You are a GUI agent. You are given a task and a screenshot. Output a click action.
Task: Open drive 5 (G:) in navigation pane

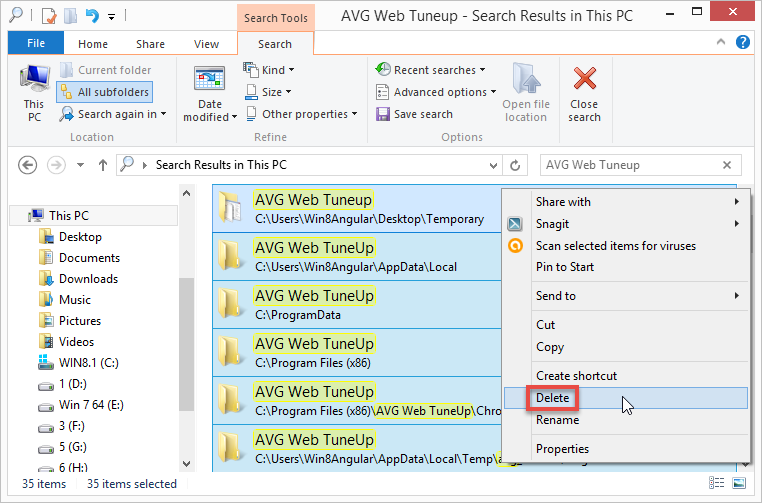[63, 447]
